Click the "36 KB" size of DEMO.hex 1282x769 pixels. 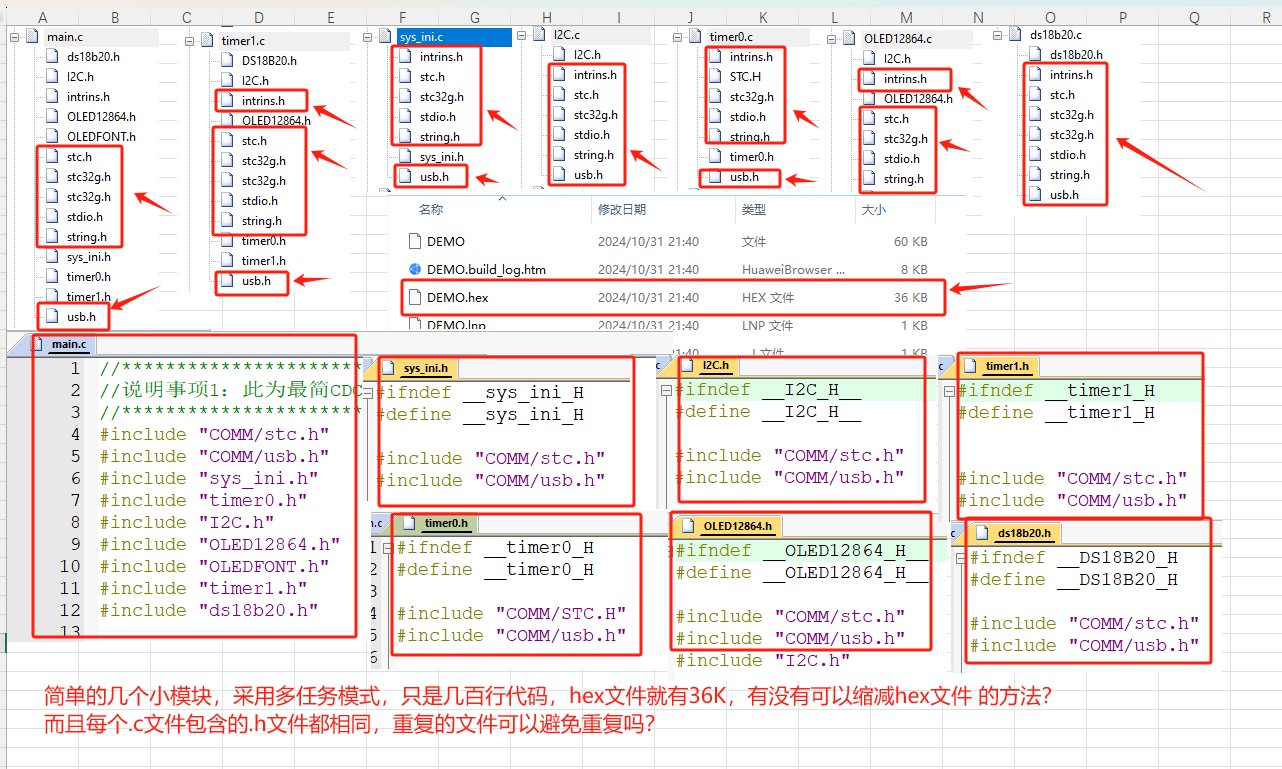[910, 297]
